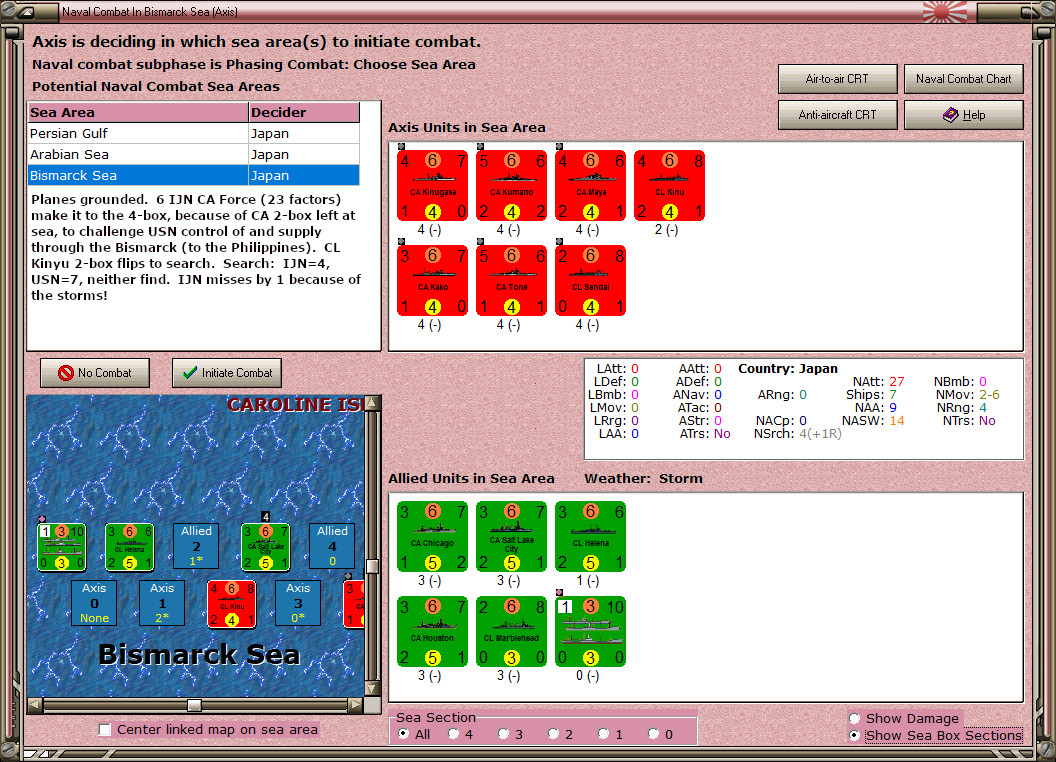
Task: Click the Salt Lake City counter on the map
Action: point(265,547)
